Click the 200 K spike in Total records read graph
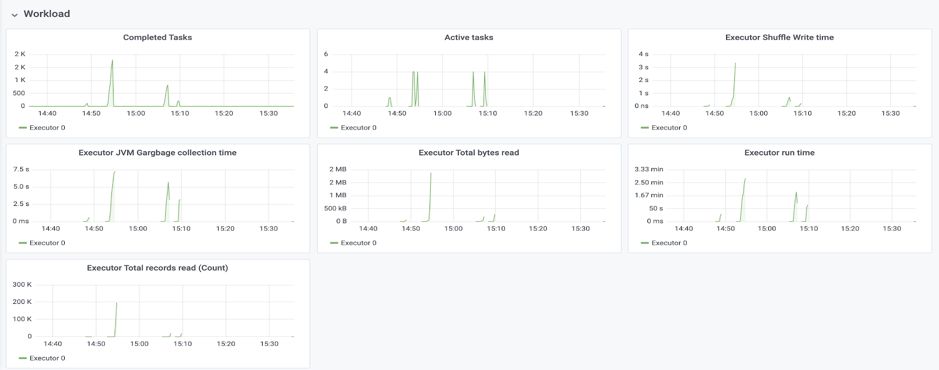This screenshot has width=939, height=370. [x=116, y=303]
